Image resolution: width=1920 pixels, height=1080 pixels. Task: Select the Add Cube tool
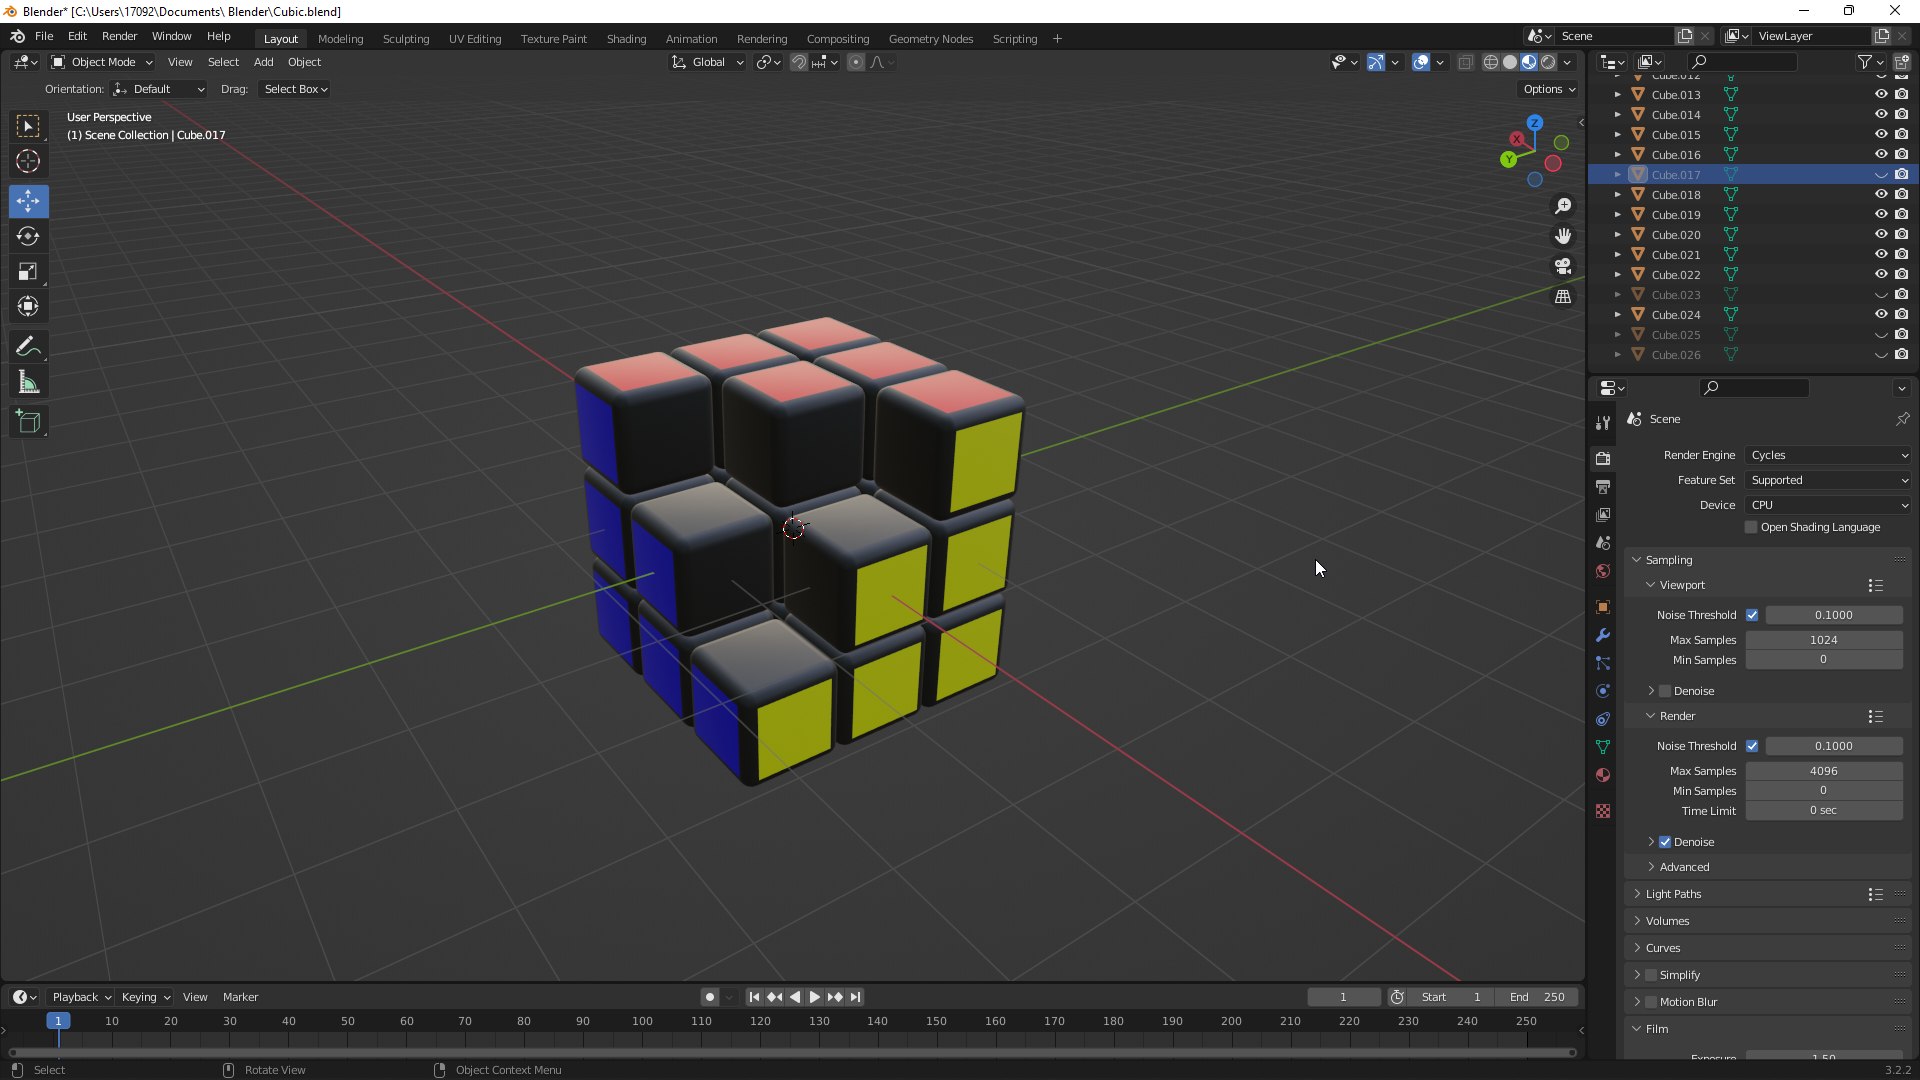28,422
